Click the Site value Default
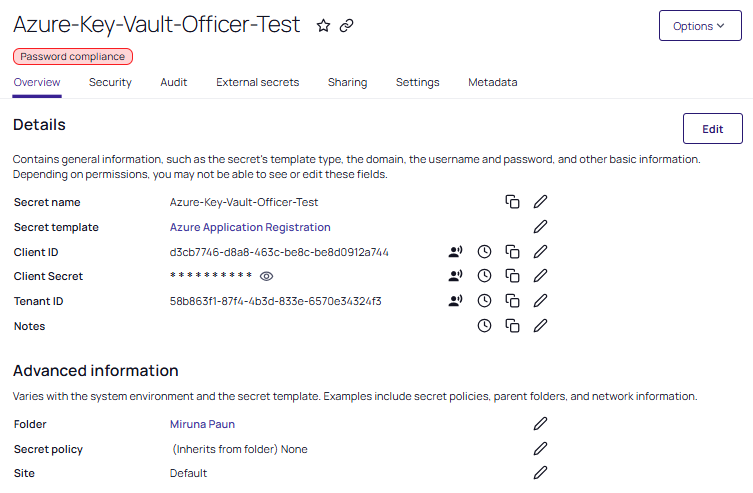753x493 pixels. (188, 473)
